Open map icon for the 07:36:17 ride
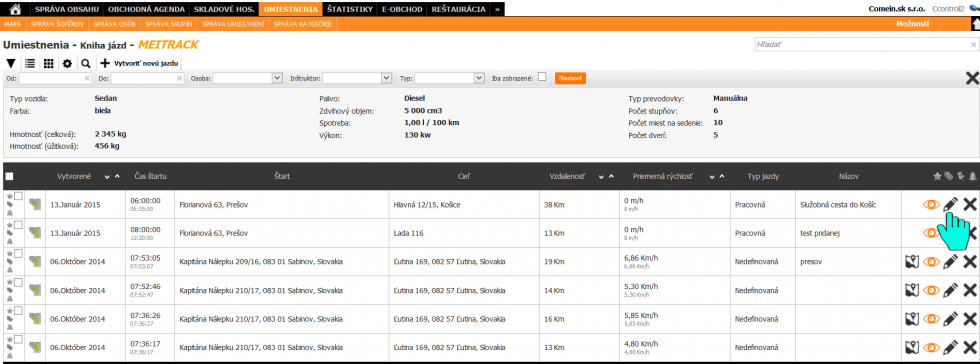This screenshot has height=364, width=980. pyautogui.click(x=912, y=347)
